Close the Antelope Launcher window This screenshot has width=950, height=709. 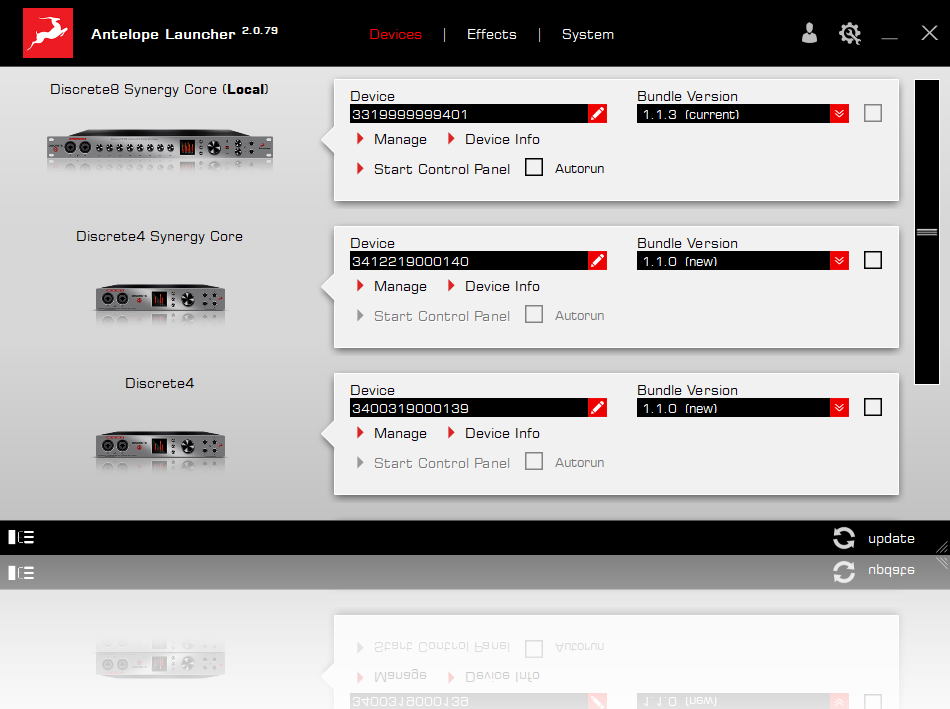(x=929, y=33)
